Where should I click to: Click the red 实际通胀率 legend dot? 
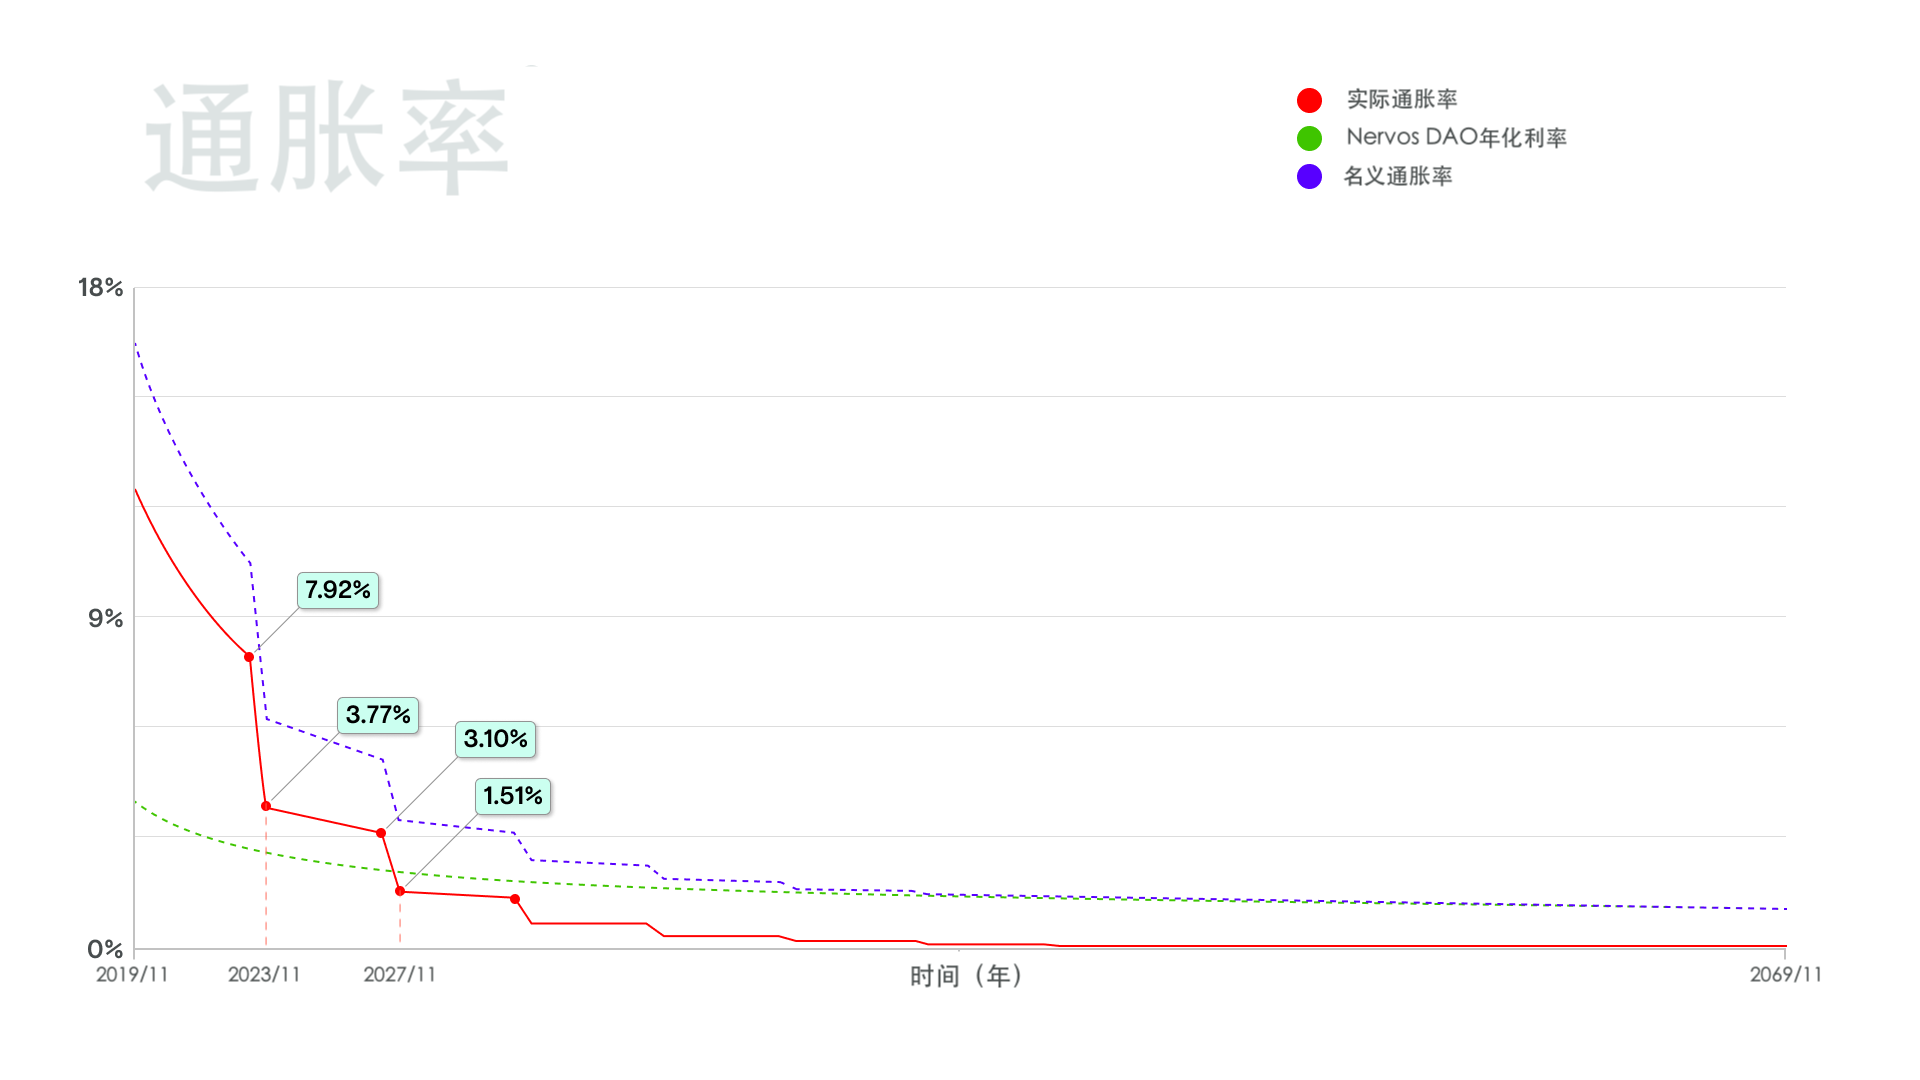click(1309, 100)
